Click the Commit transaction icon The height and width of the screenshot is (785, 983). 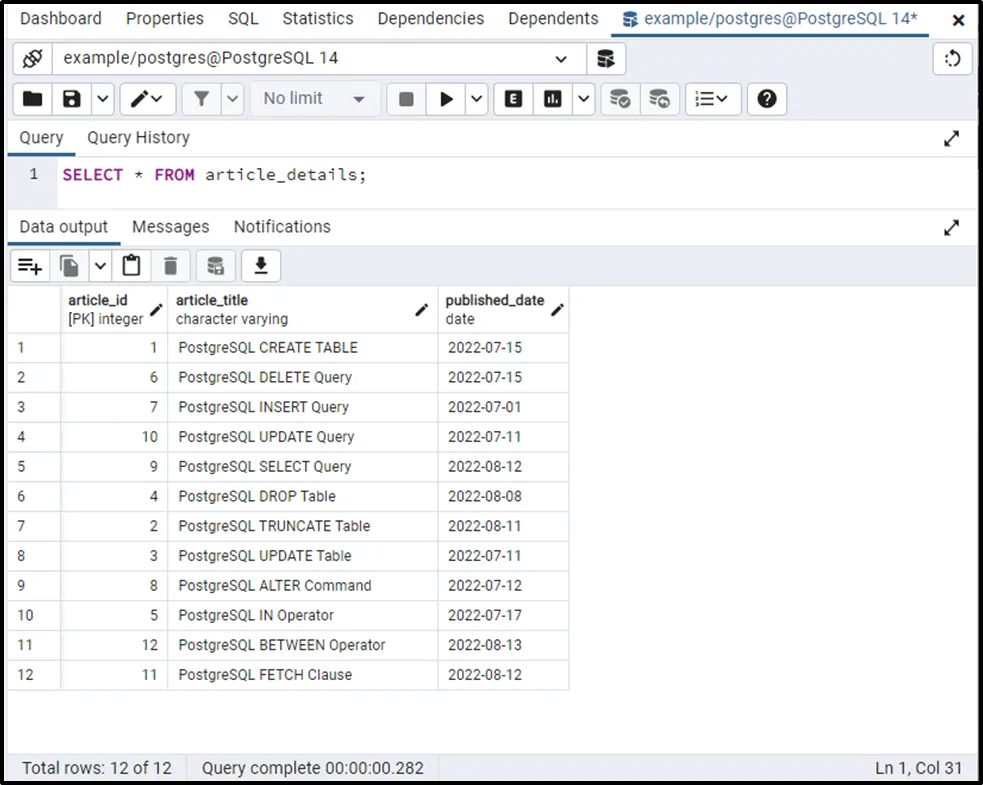[x=620, y=99]
